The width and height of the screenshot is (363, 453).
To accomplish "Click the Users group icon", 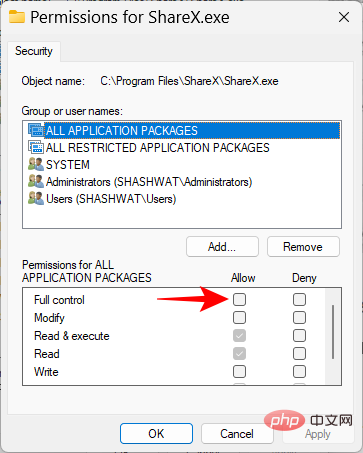I will (x=36, y=198).
